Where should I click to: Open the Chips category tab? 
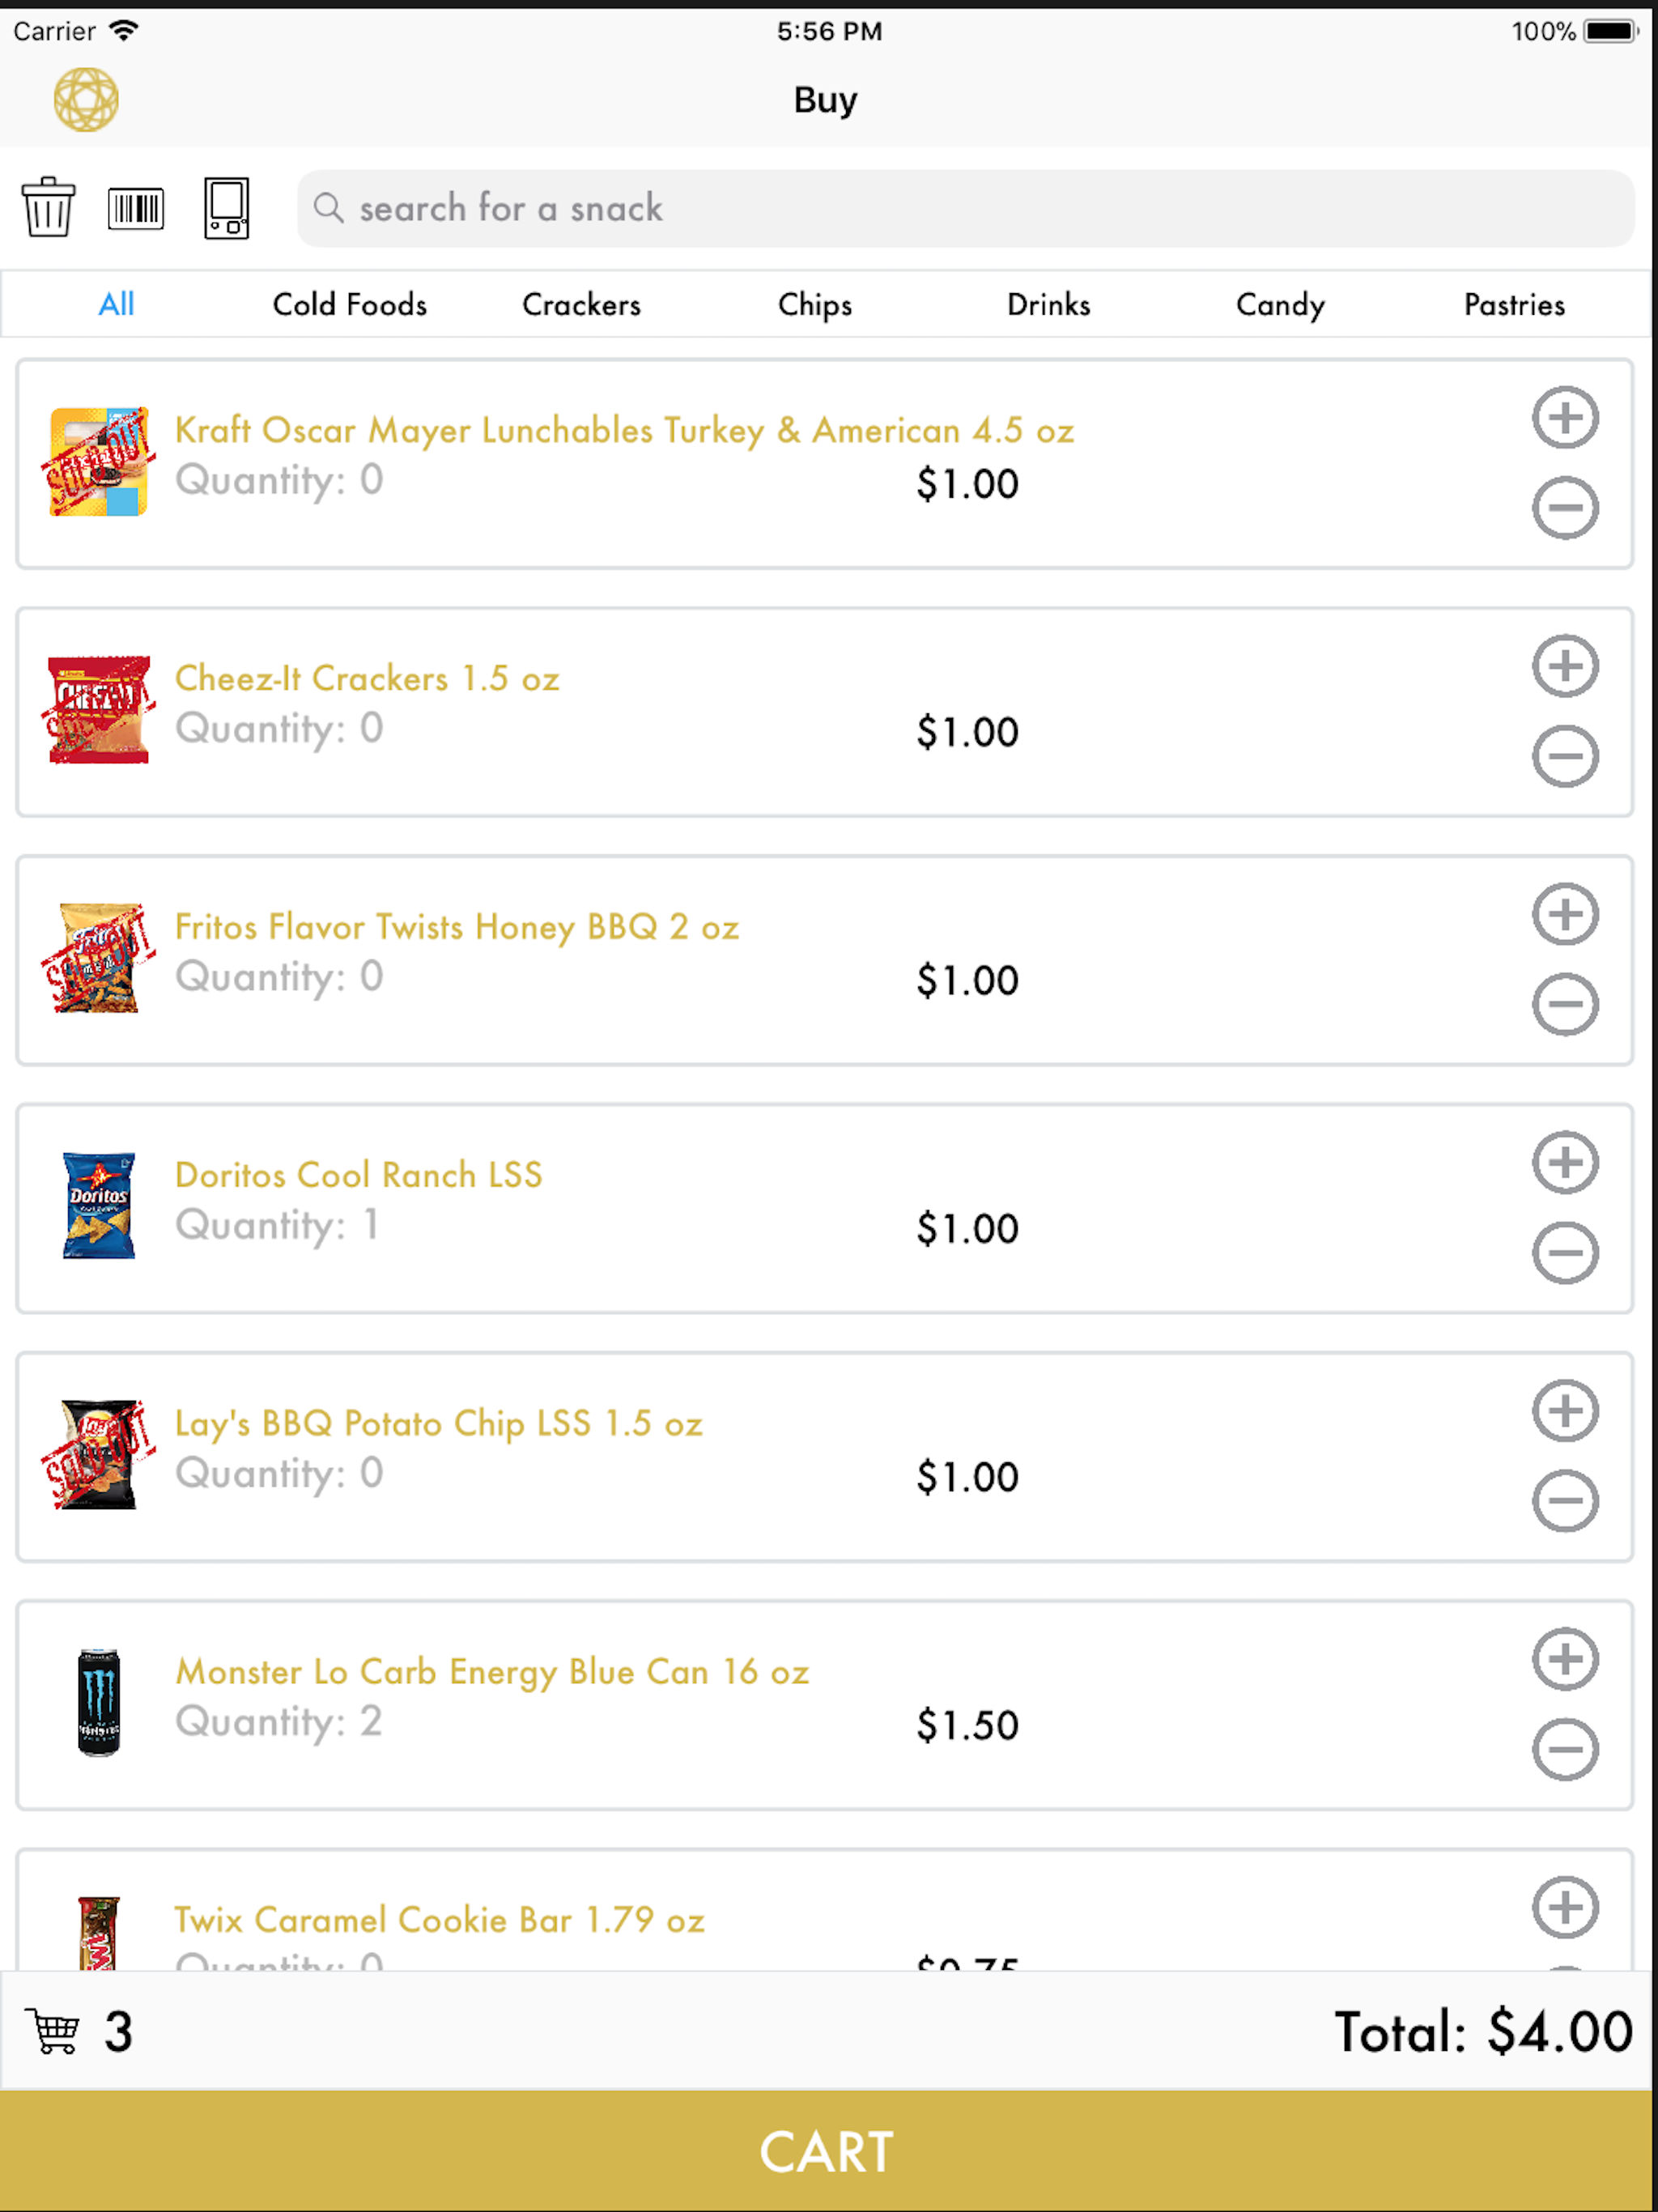pyautogui.click(x=815, y=304)
